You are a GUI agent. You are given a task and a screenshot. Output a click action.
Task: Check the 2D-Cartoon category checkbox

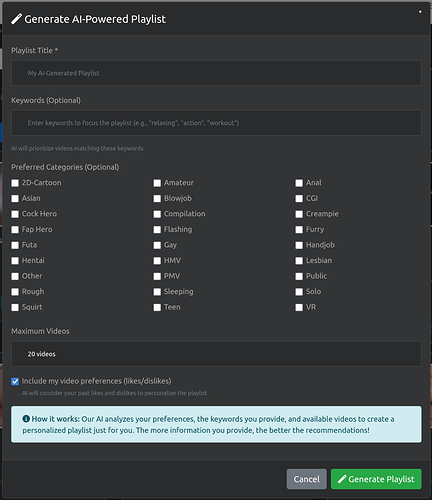[x=15, y=183]
